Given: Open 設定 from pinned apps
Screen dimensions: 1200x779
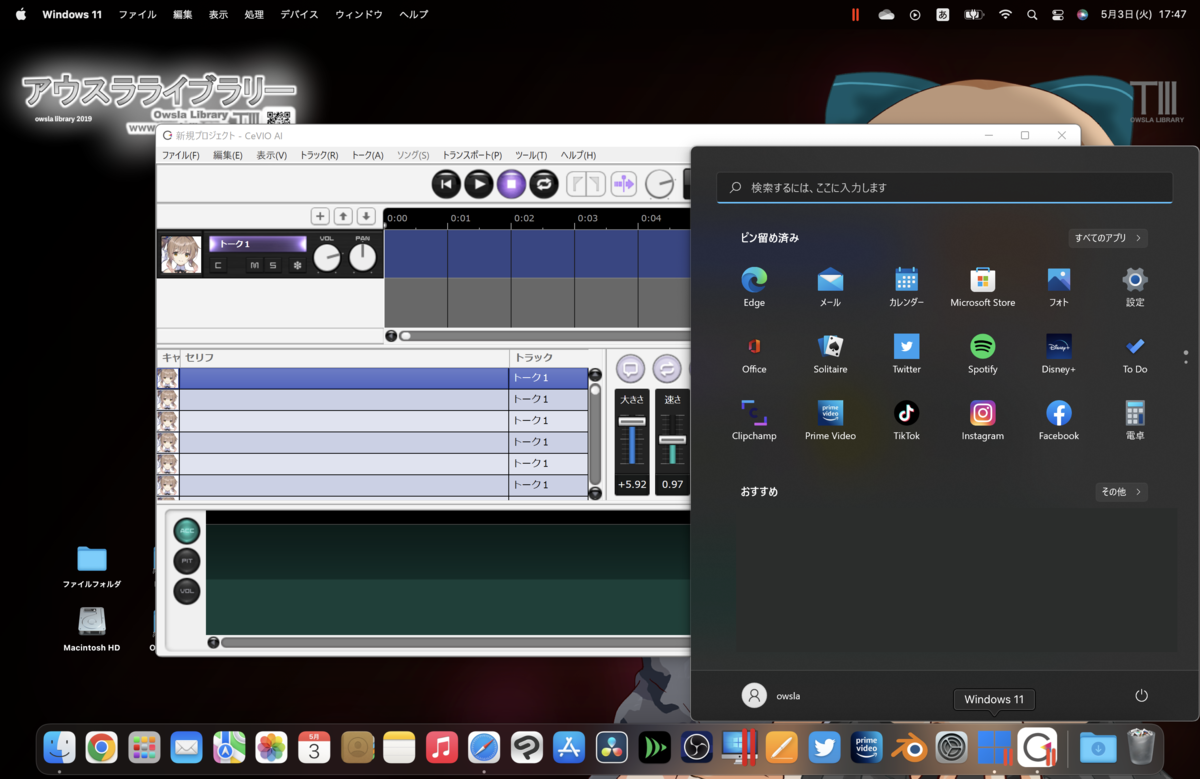Looking at the screenshot, I should (x=1135, y=286).
